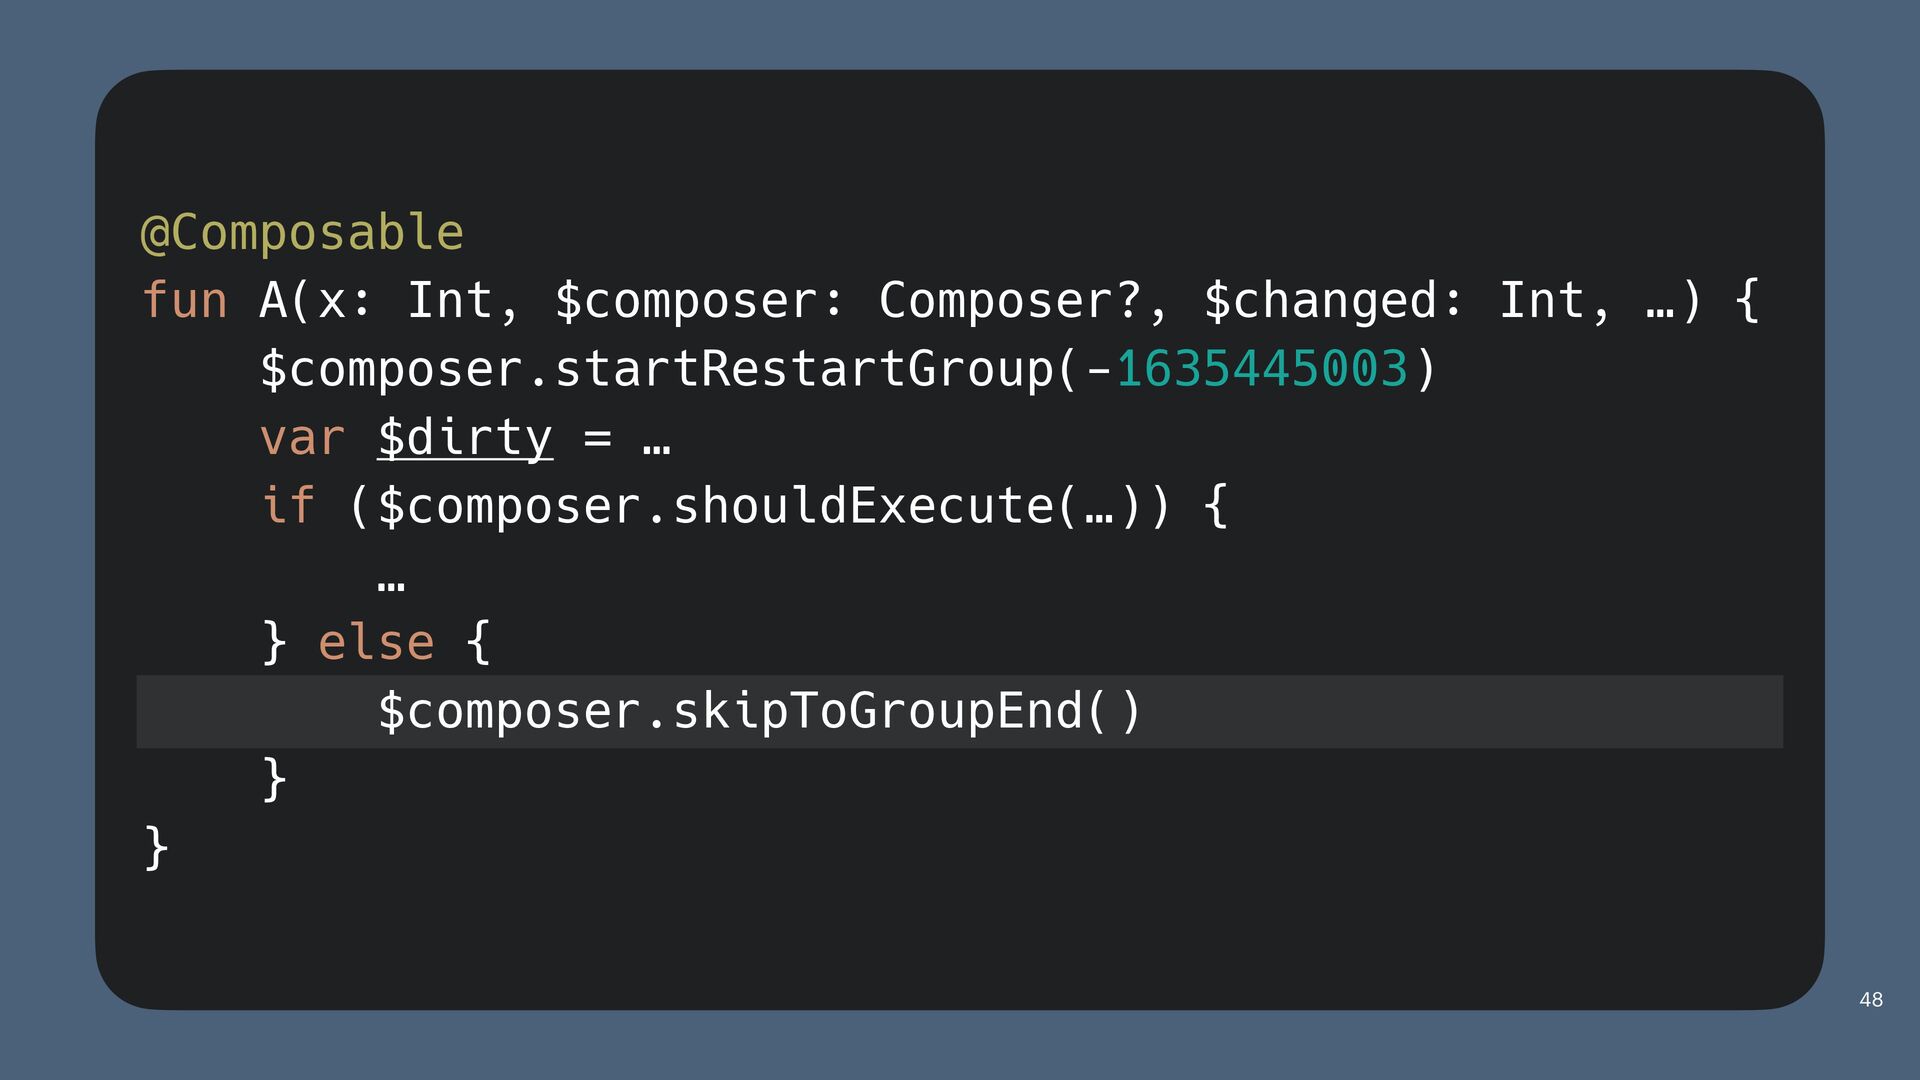Select the teal number 1635445003
The height and width of the screenshot is (1080, 1920).
(x=1261, y=369)
